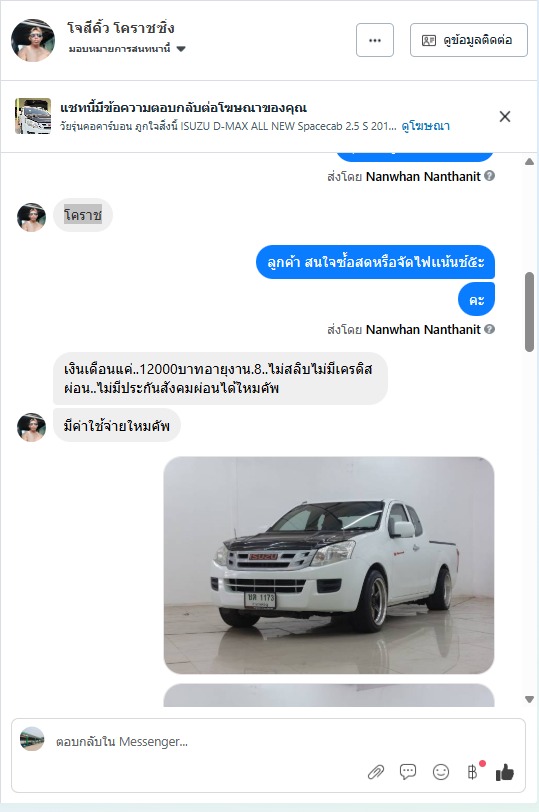Viewport: 539px width, 812px height.
Task: Open the saved replies speech bubble icon
Action: pos(408,772)
